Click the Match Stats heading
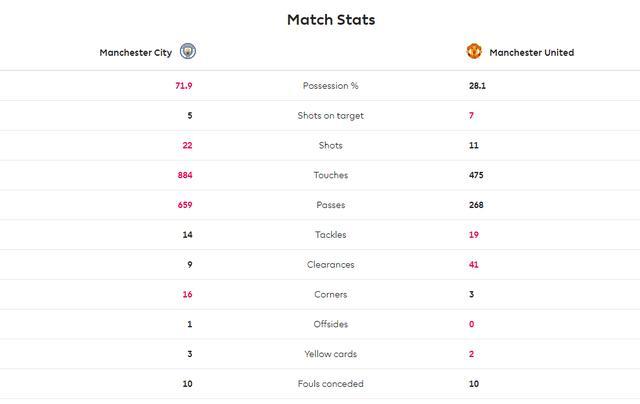The image size is (640, 404). [x=331, y=19]
